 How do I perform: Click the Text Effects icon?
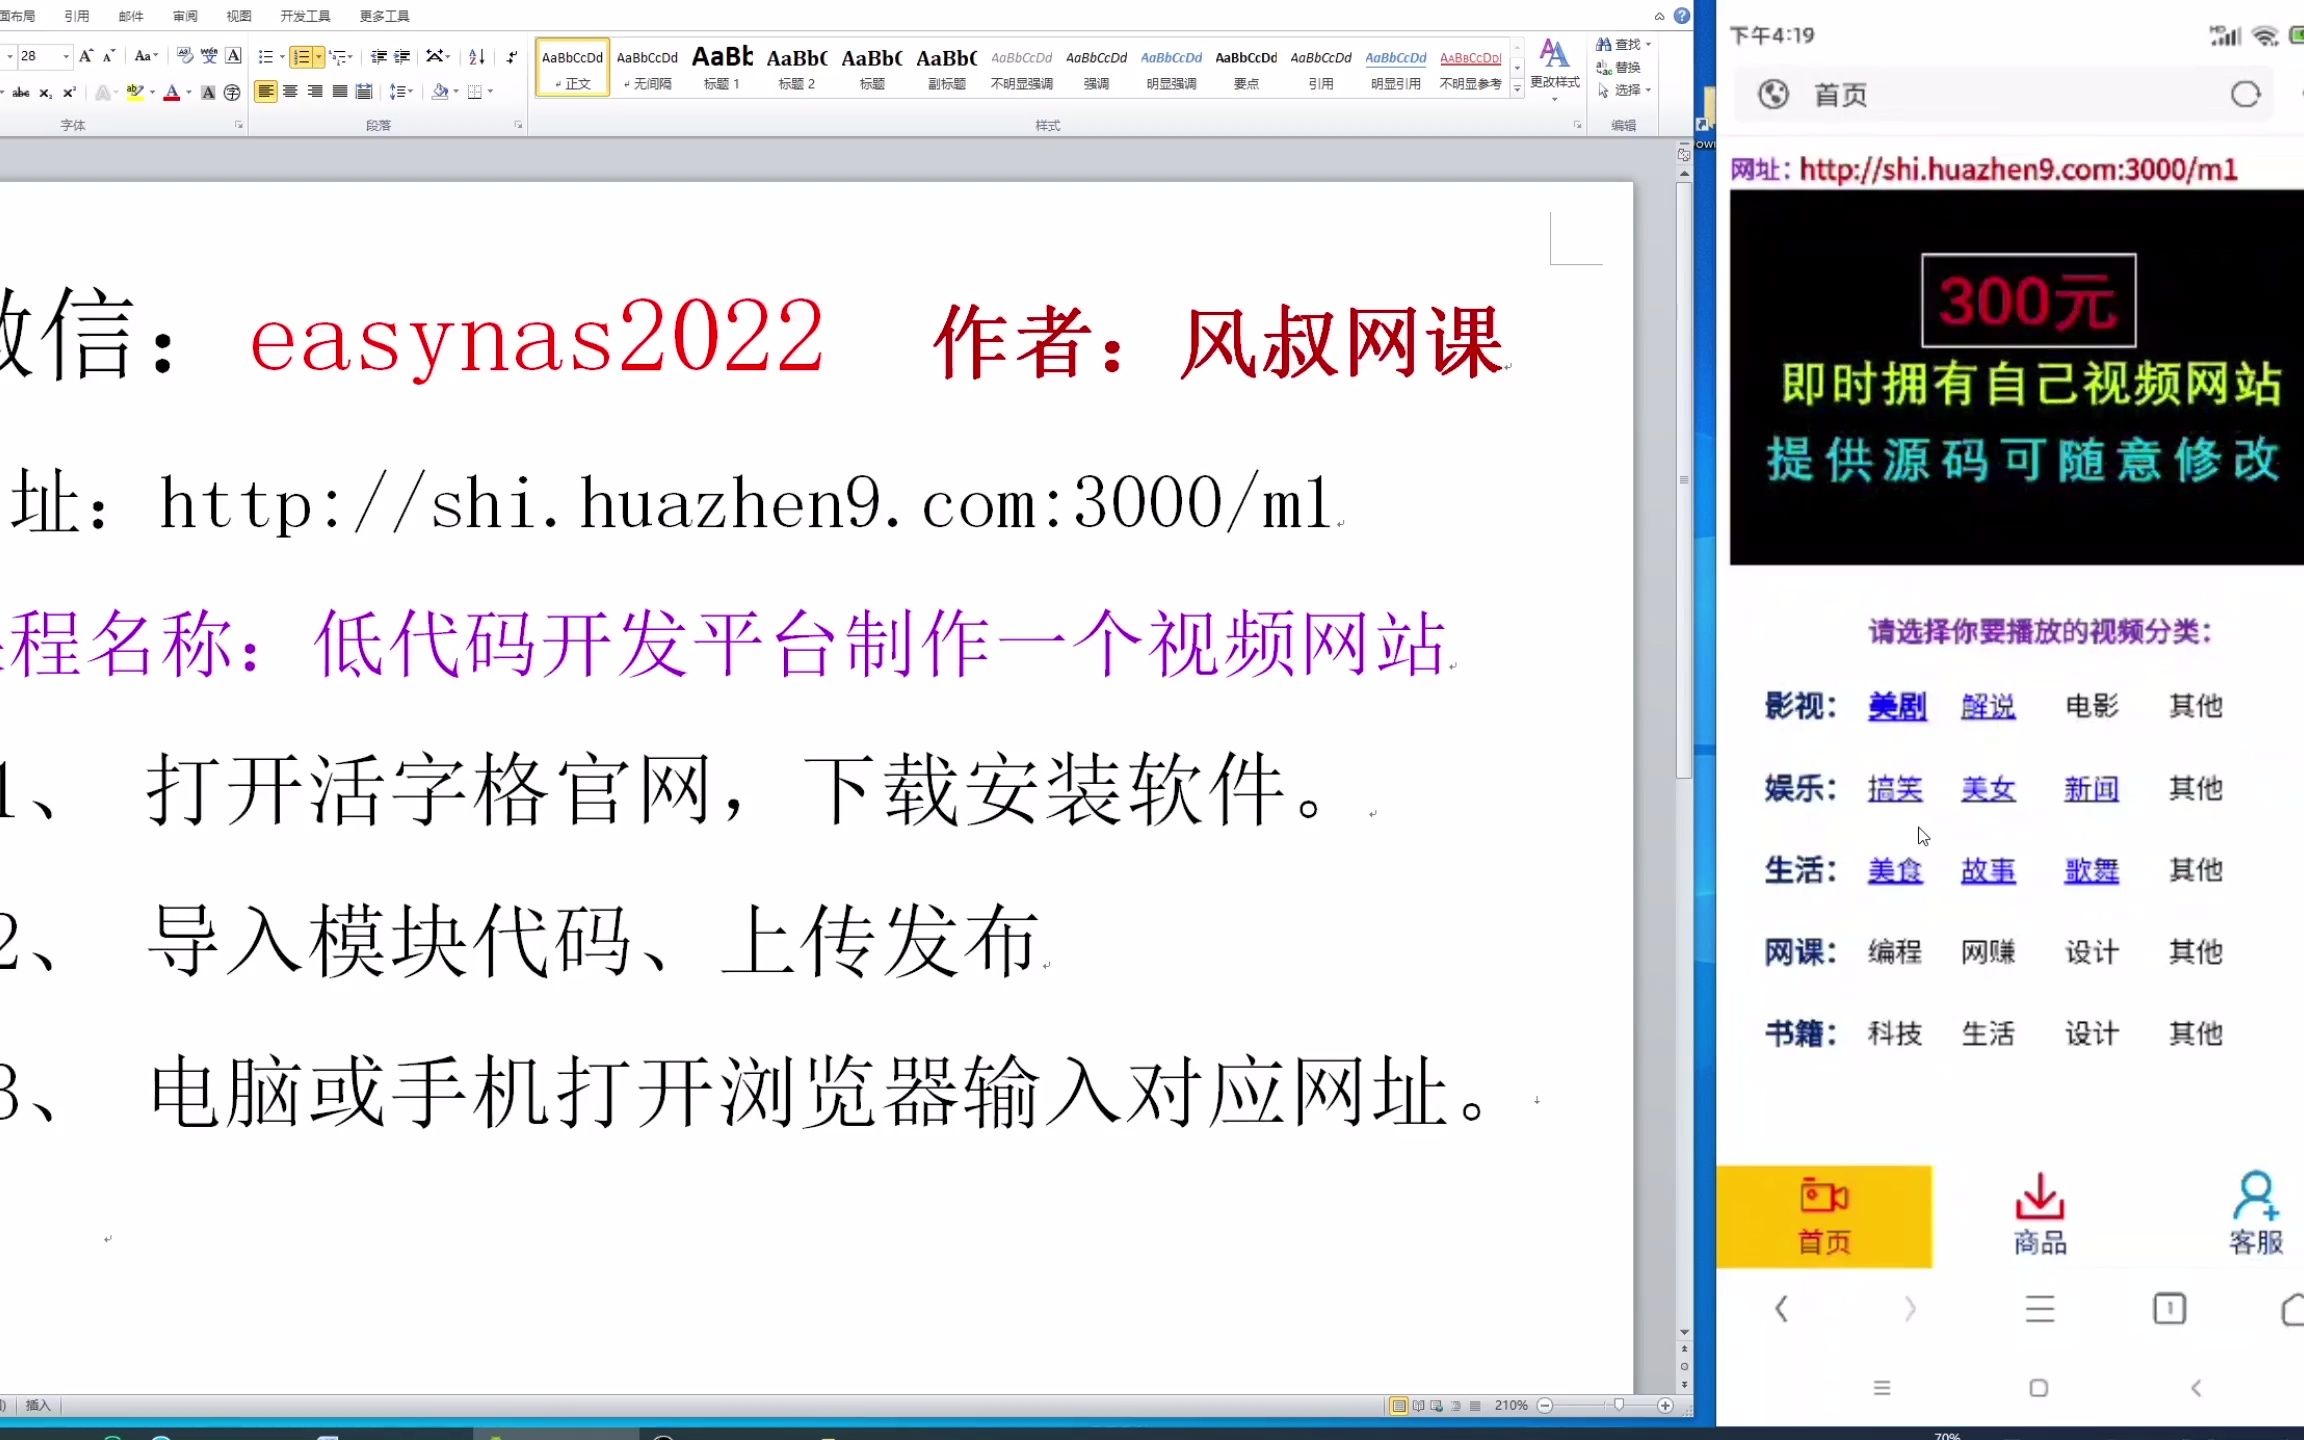(103, 92)
